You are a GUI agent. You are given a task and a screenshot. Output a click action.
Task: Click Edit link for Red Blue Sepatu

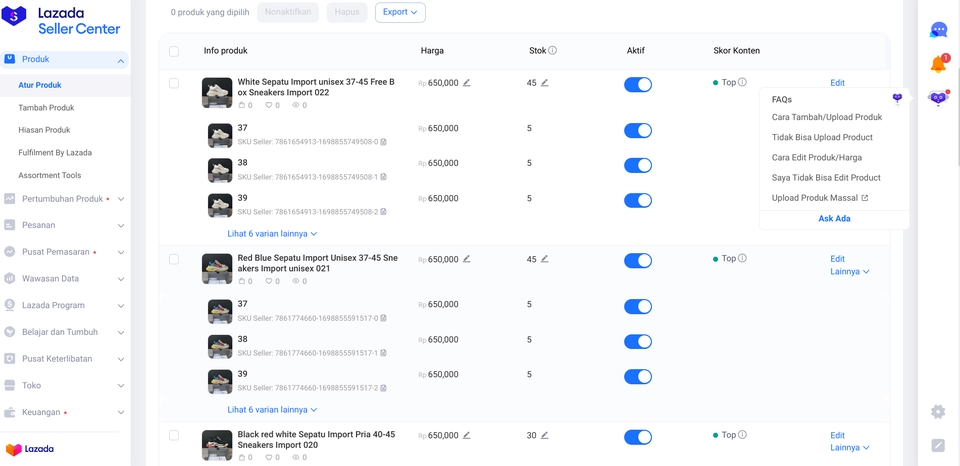[x=838, y=258]
